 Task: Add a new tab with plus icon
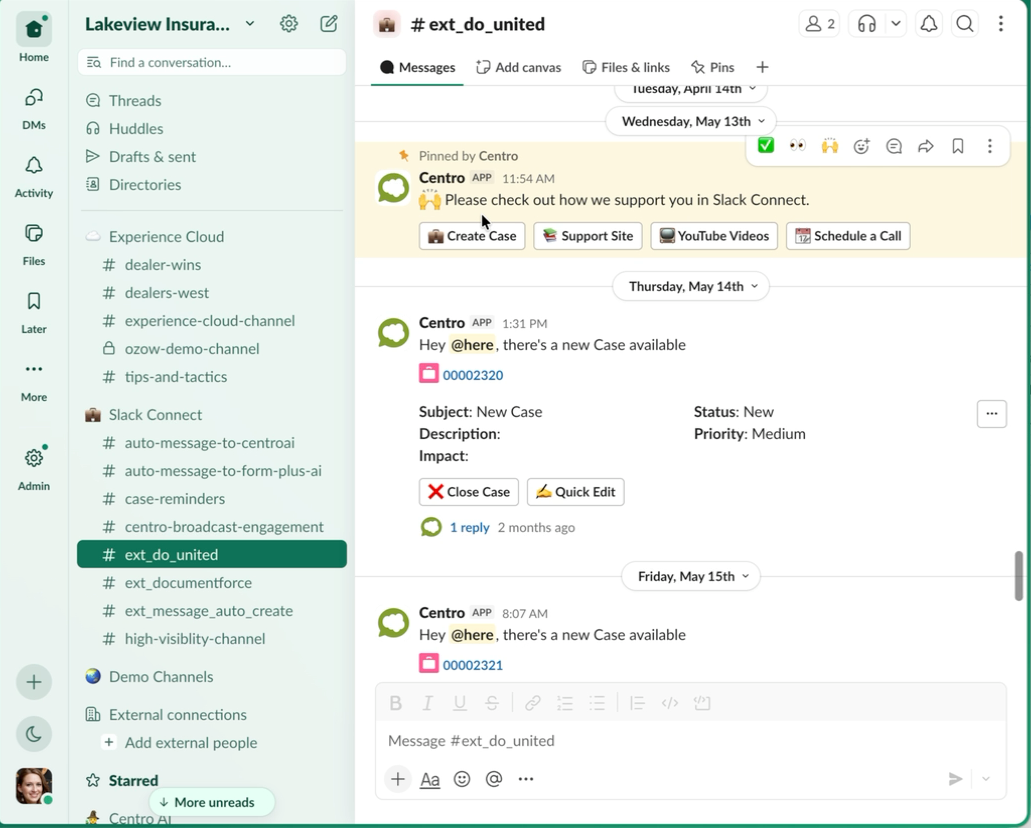(762, 67)
